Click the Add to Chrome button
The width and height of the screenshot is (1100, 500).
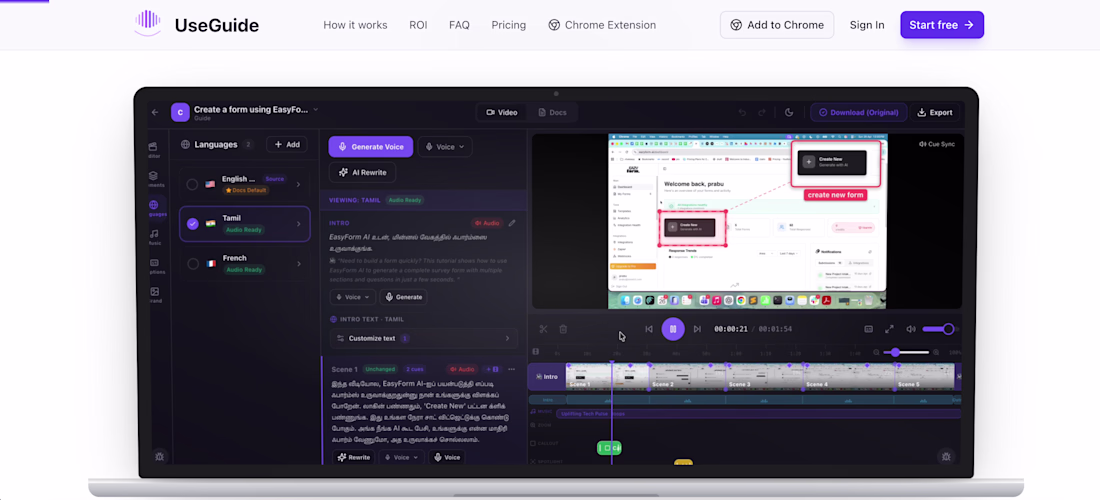(x=777, y=25)
